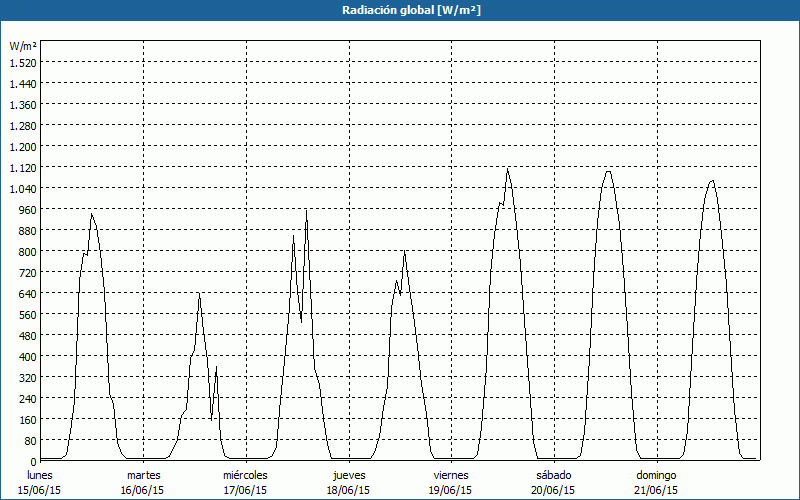Select the 1.360 y-axis value
The image size is (800, 500).
23,105
